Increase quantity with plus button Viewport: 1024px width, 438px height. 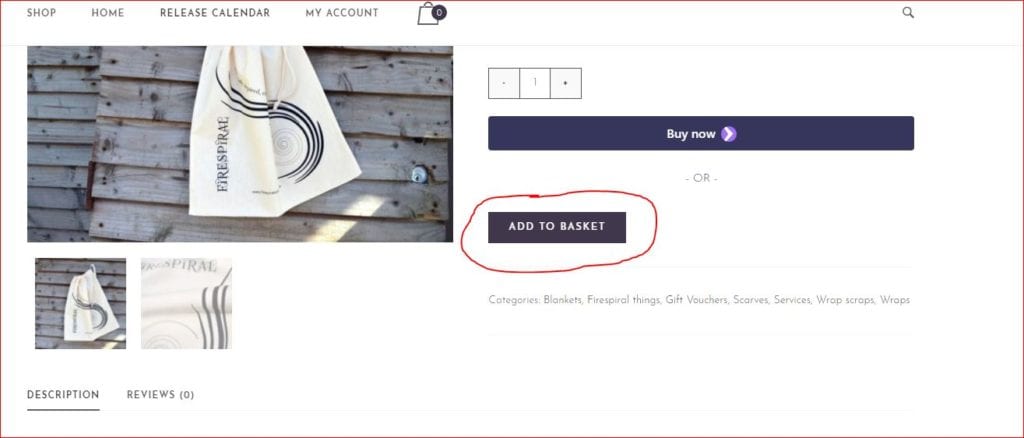tap(566, 84)
